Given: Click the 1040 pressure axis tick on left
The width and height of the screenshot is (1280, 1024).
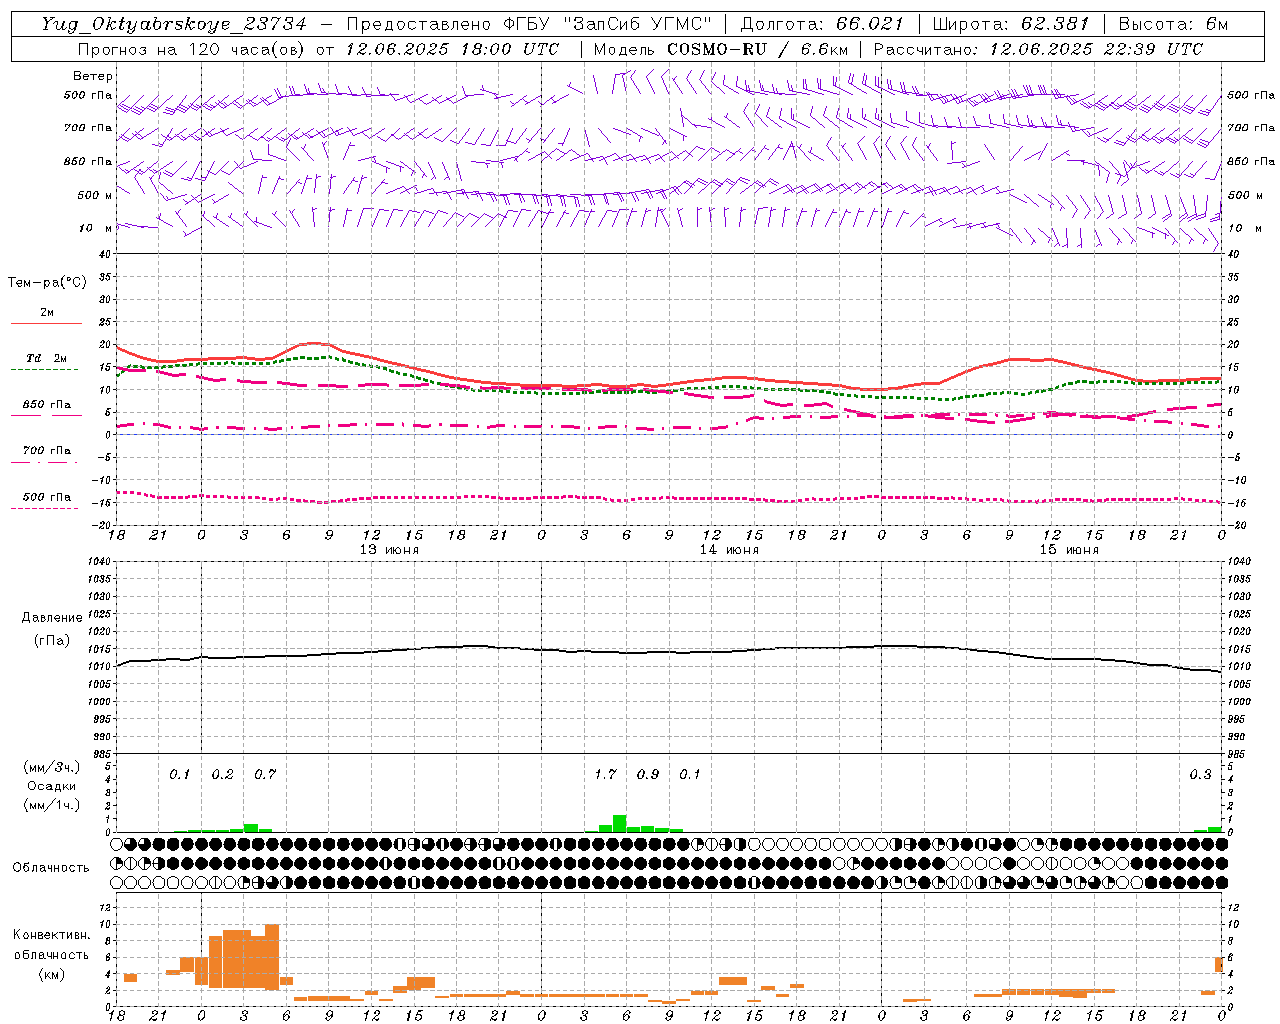Looking at the screenshot, I should [x=97, y=562].
